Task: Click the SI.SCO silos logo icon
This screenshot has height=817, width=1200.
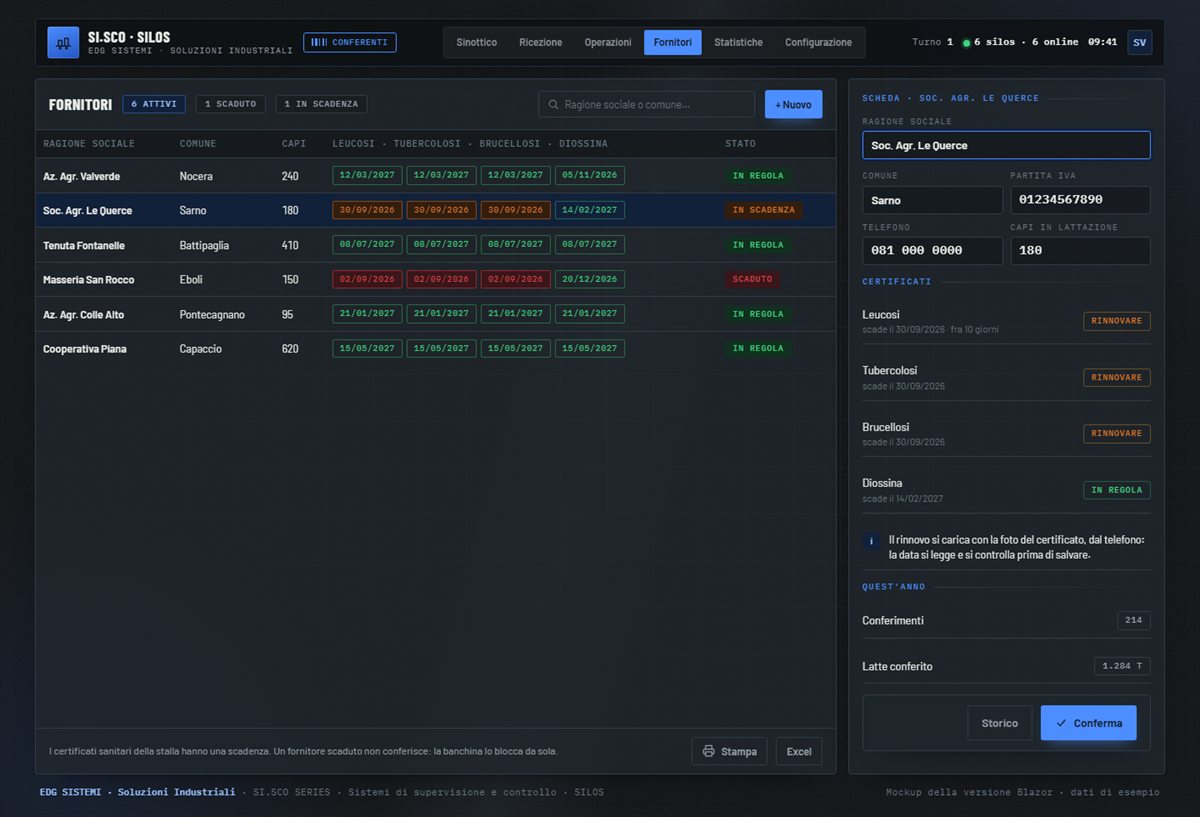Action: 63,42
